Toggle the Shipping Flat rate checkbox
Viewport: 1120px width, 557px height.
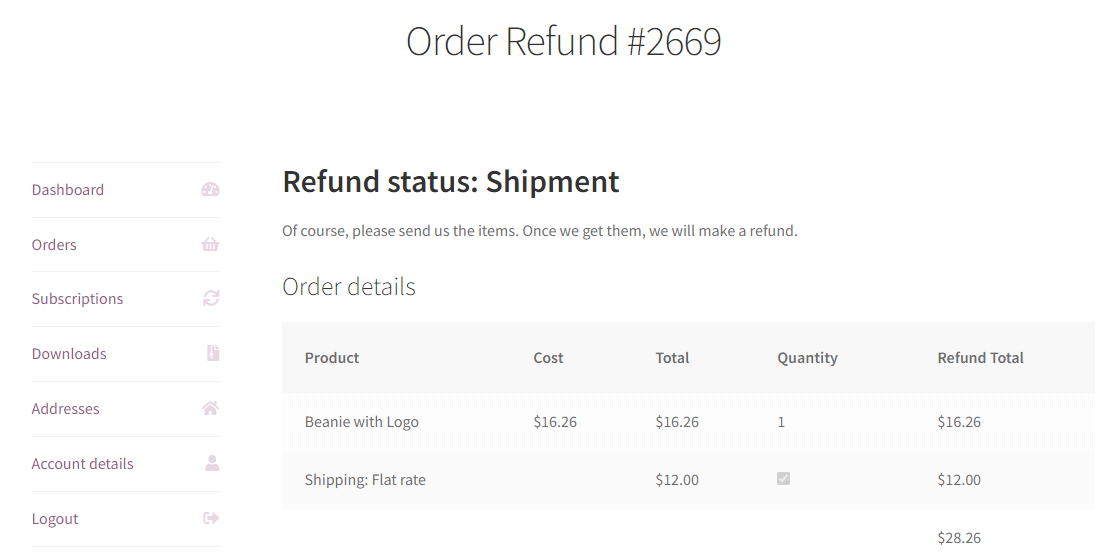pyautogui.click(x=784, y=478)
